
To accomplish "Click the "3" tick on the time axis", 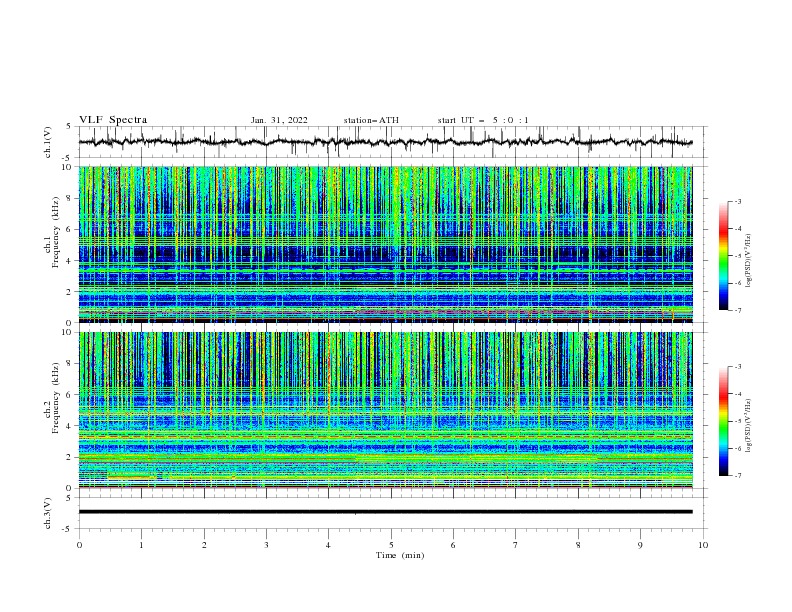I will [x=266, y=545].
